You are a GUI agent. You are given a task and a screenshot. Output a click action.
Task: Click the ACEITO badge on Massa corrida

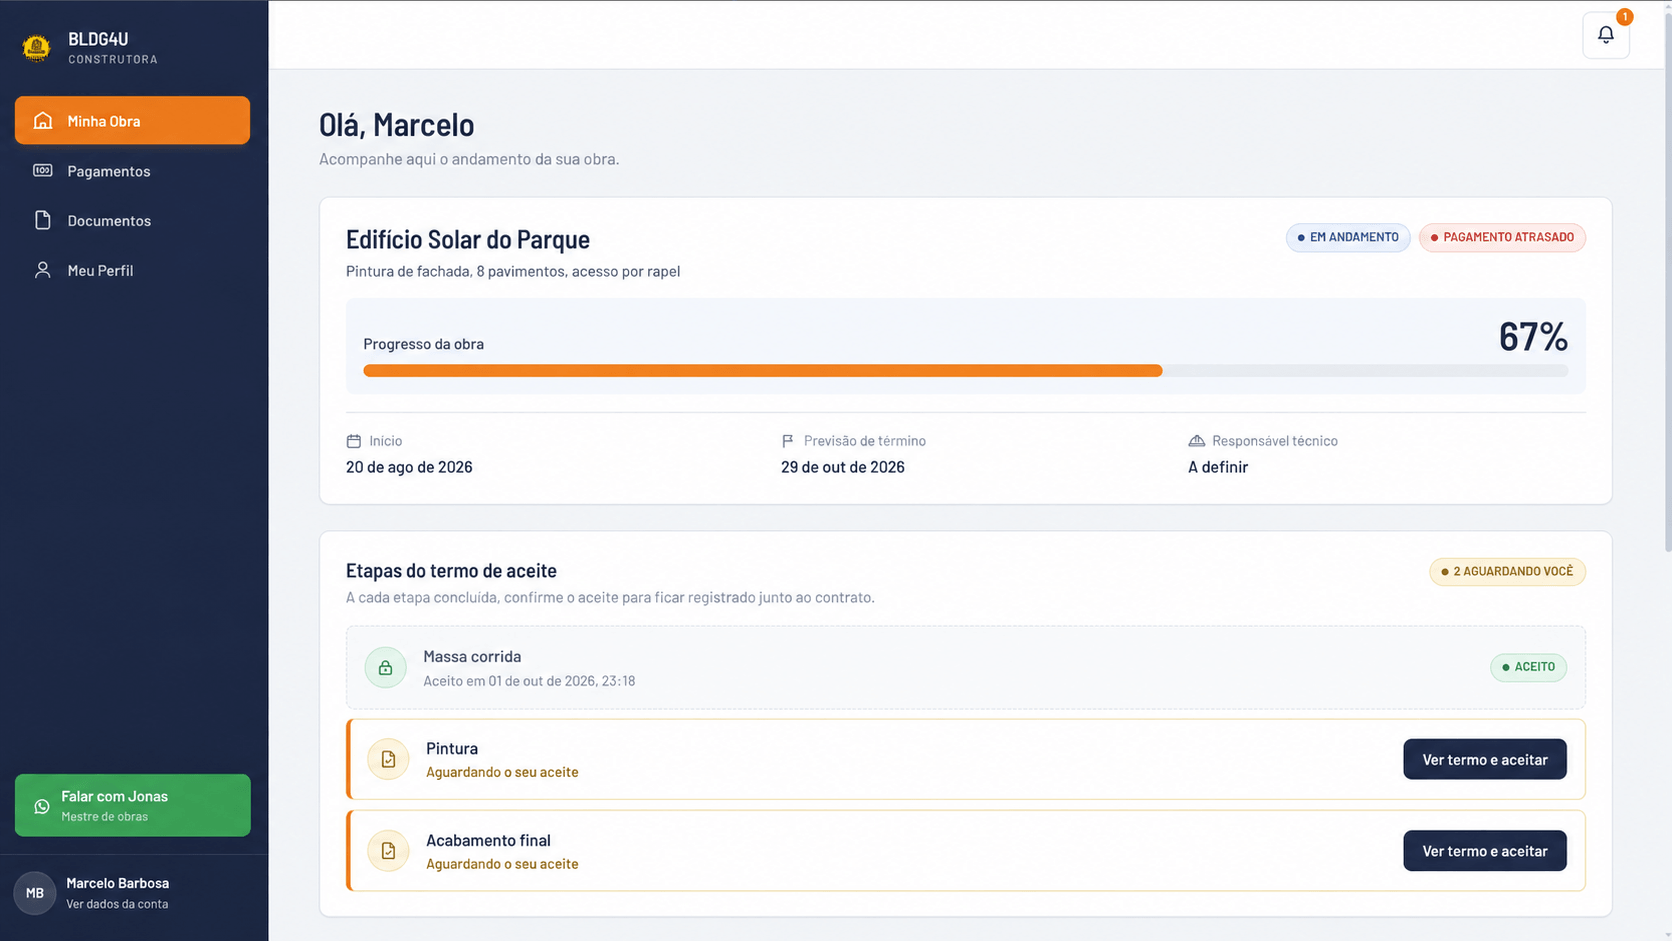pyautogui.click(x=1528, y=667)
